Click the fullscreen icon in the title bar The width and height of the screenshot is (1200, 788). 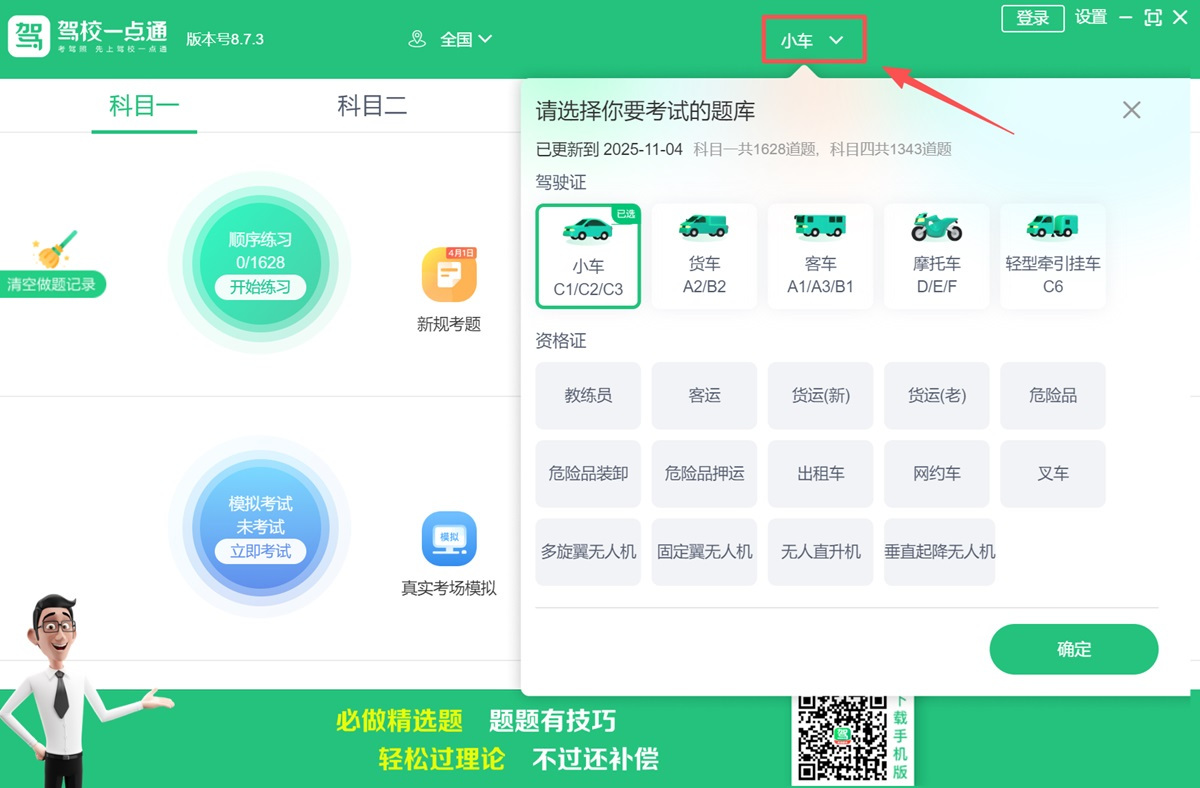click(1153, 17)
